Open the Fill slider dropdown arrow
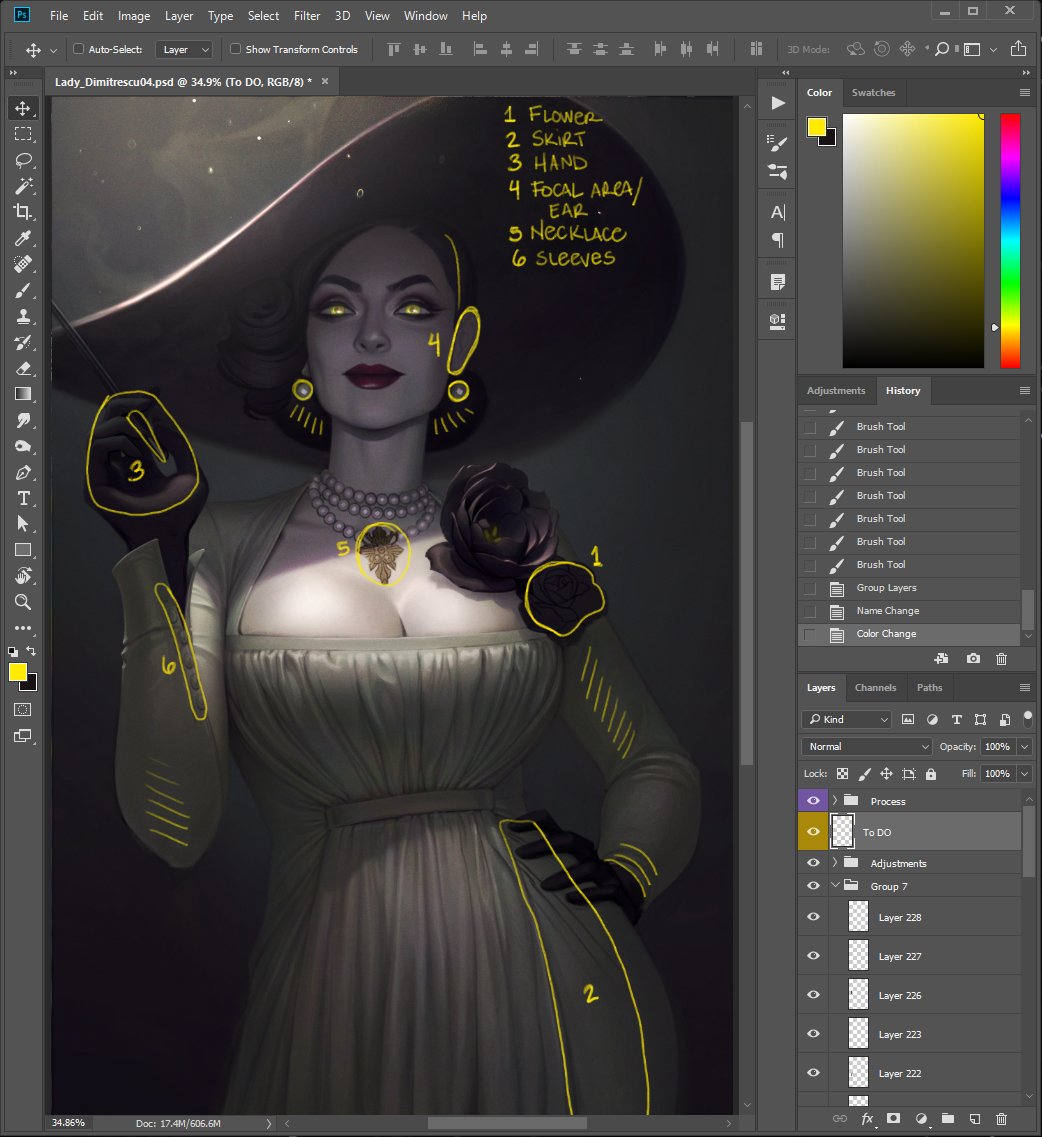This screenshot has height=1137, width=1042. coord(1025,774)
